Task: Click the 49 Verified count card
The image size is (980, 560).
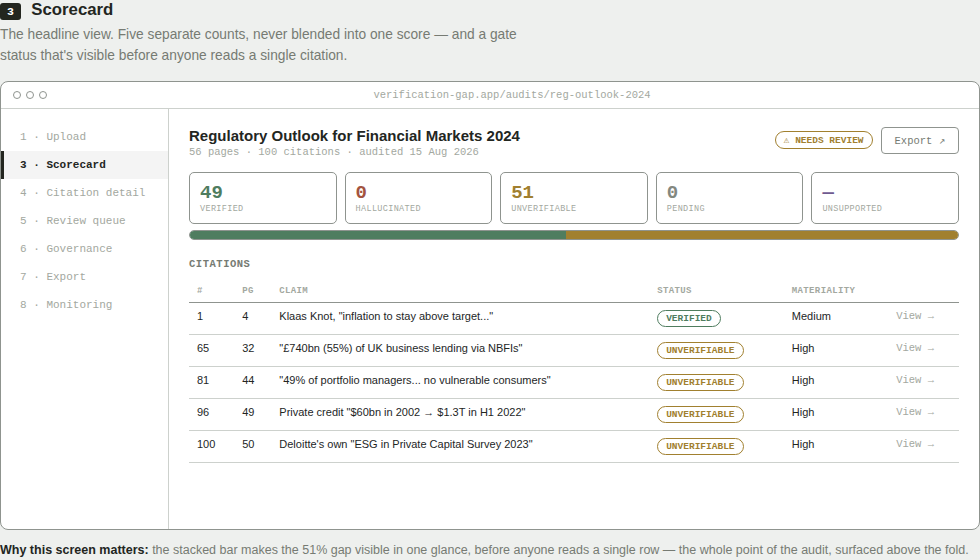Action: tap(262, 198)
